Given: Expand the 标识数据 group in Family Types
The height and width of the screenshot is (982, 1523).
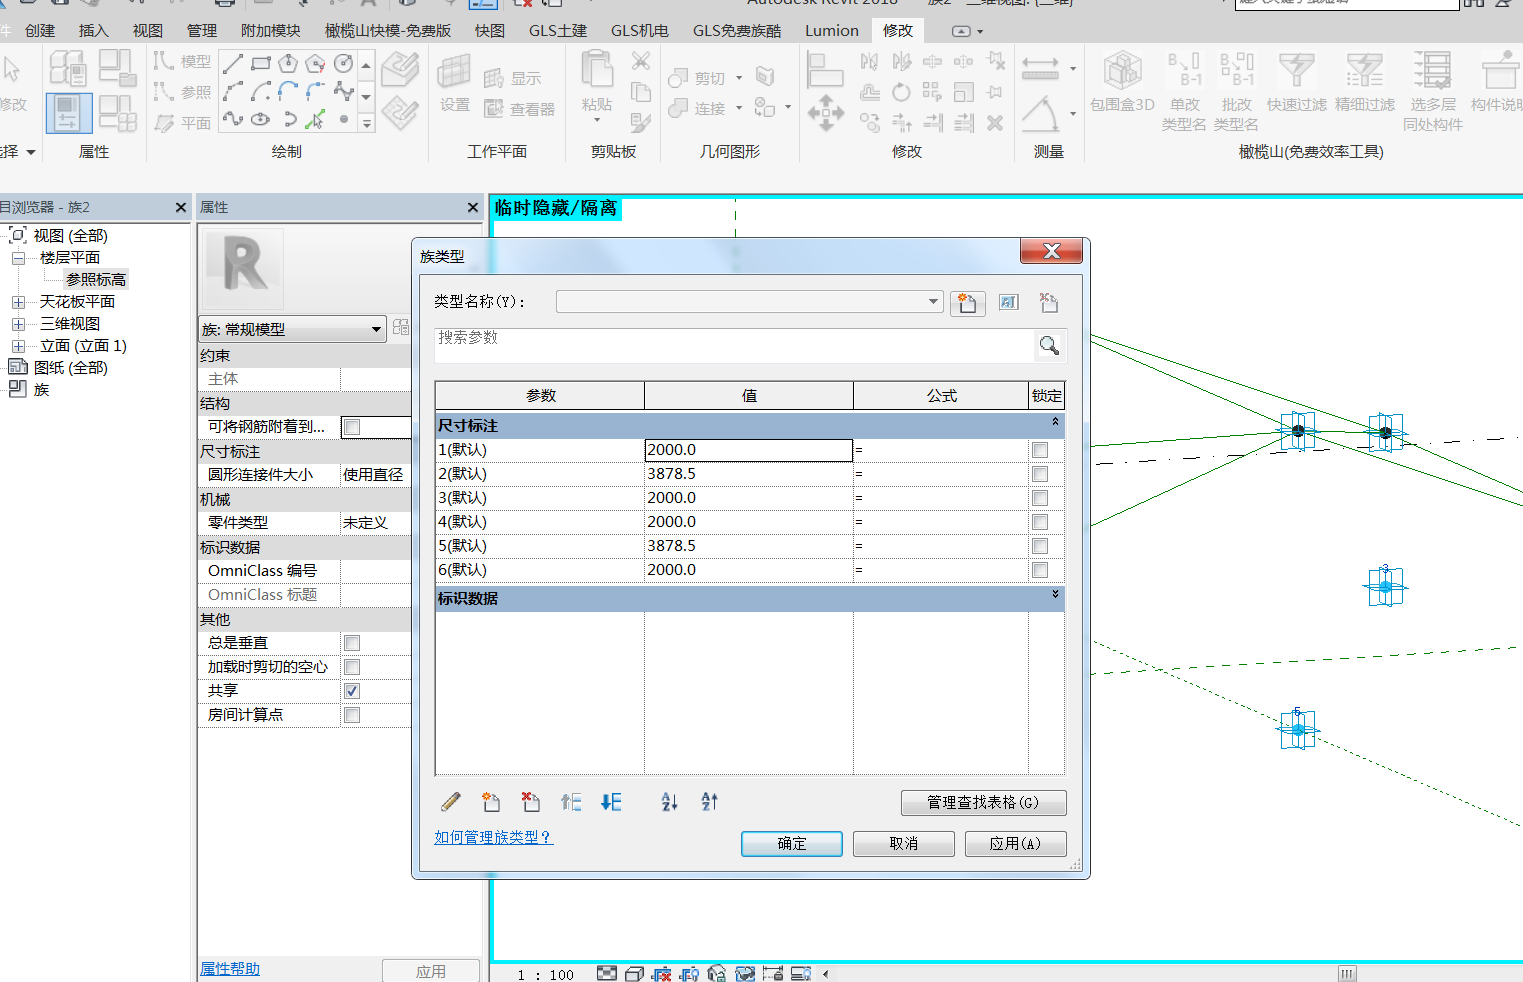Looking at the screenshot, I should coord(1055,595).
